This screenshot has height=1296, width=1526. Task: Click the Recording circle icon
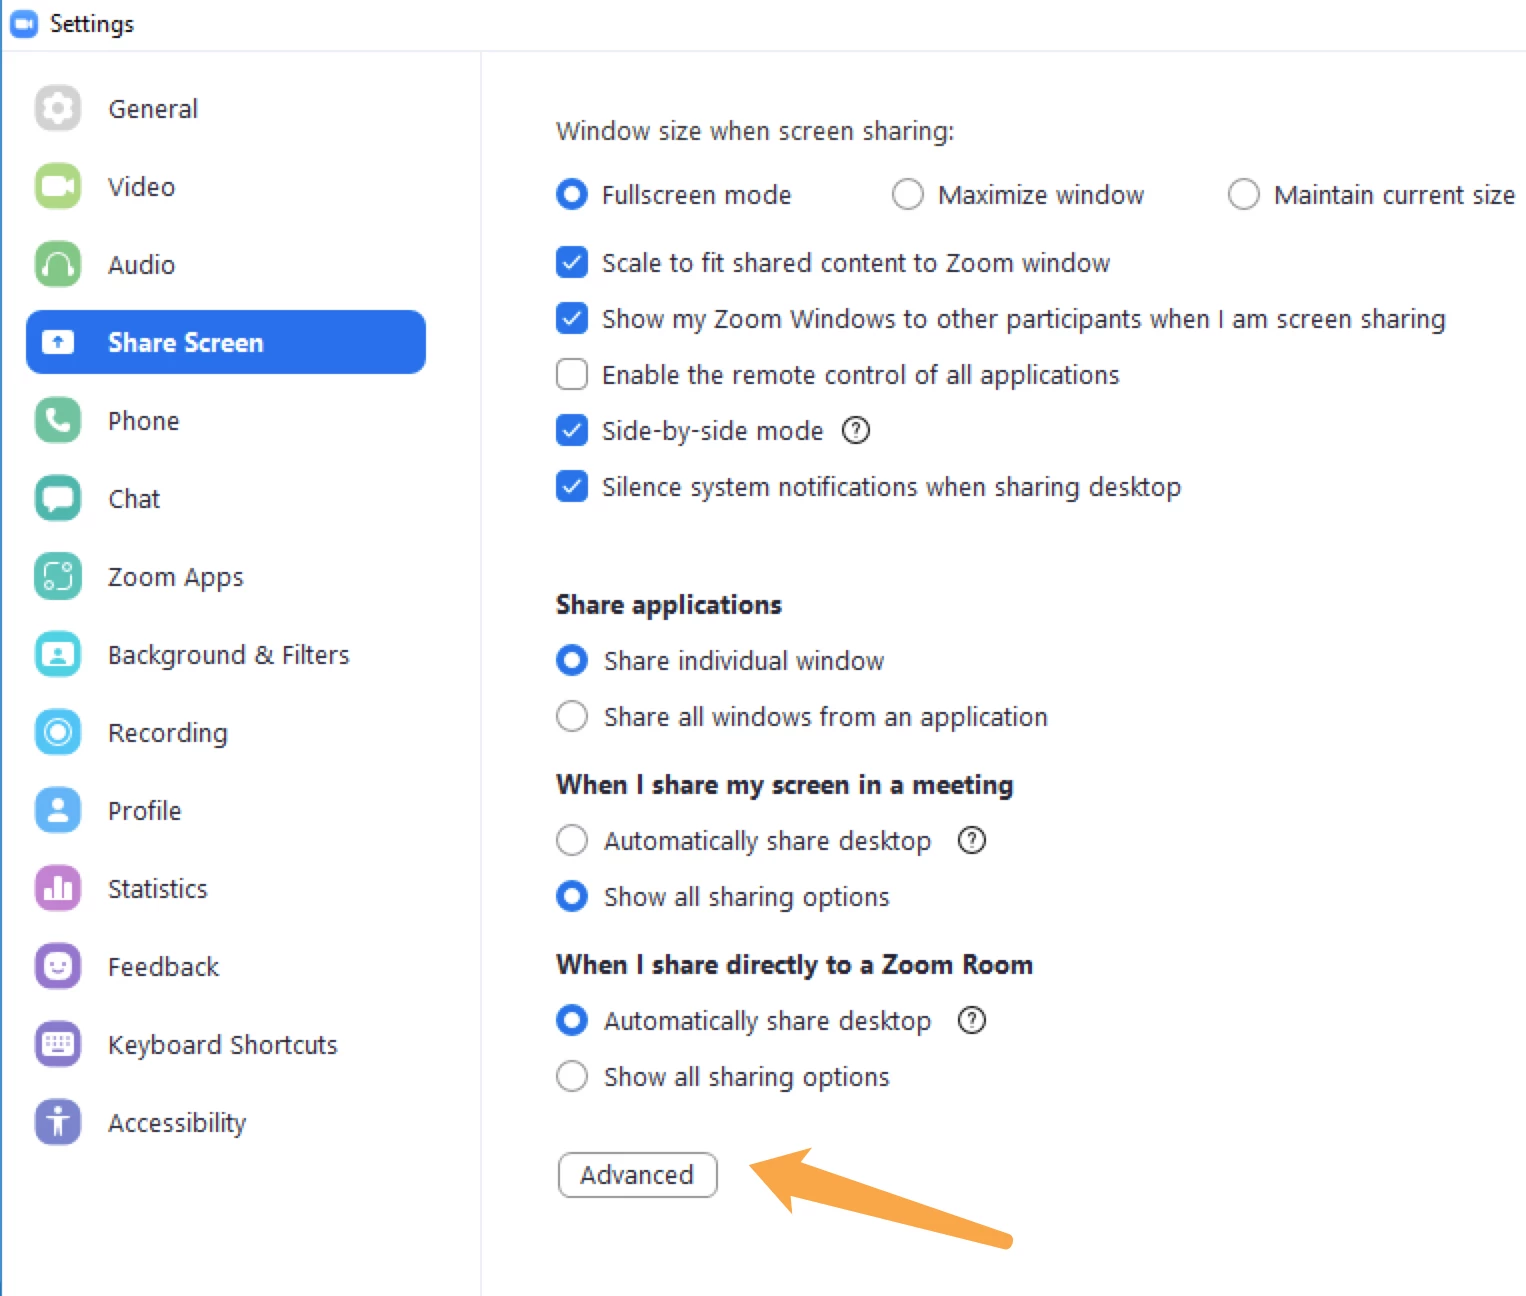click(58, 732)
